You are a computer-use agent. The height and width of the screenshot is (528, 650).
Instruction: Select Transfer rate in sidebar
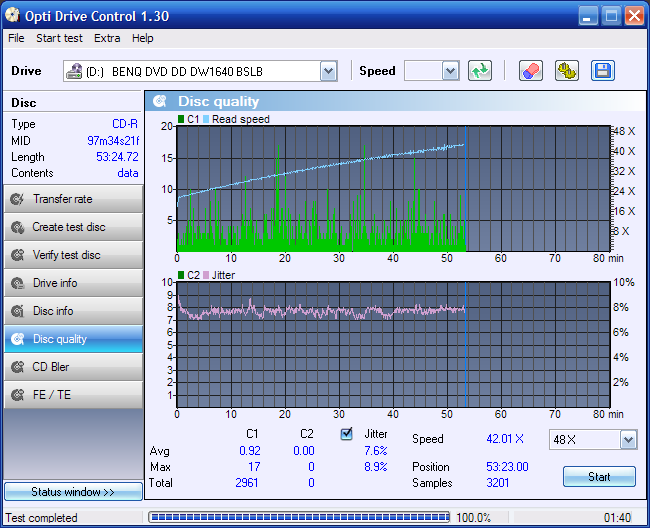73,199
